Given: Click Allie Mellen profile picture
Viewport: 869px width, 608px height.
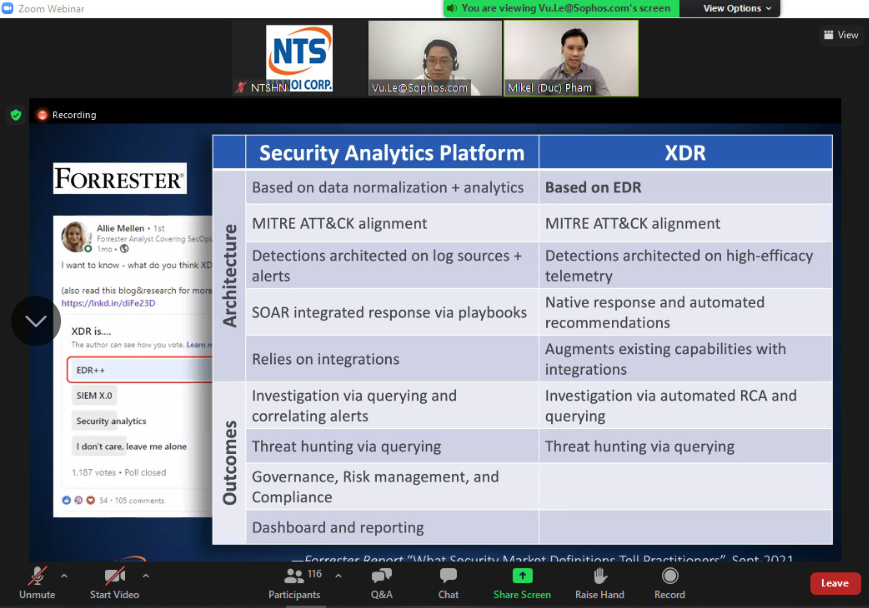Looking at the screenshot, I should (x=76, y=237).
